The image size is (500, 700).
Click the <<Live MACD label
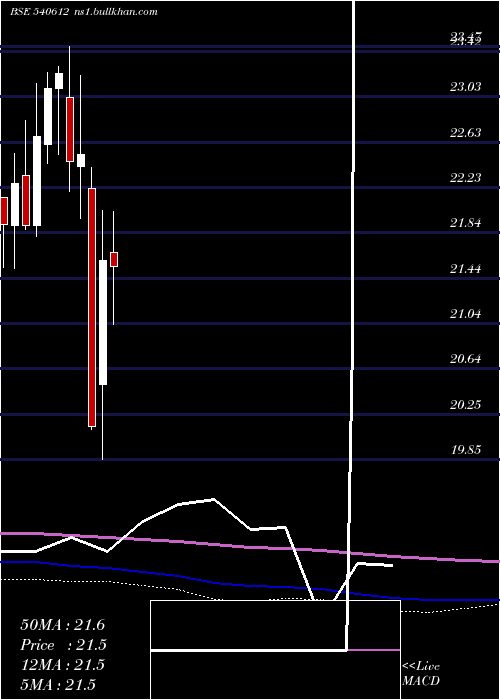coord(421,674)
